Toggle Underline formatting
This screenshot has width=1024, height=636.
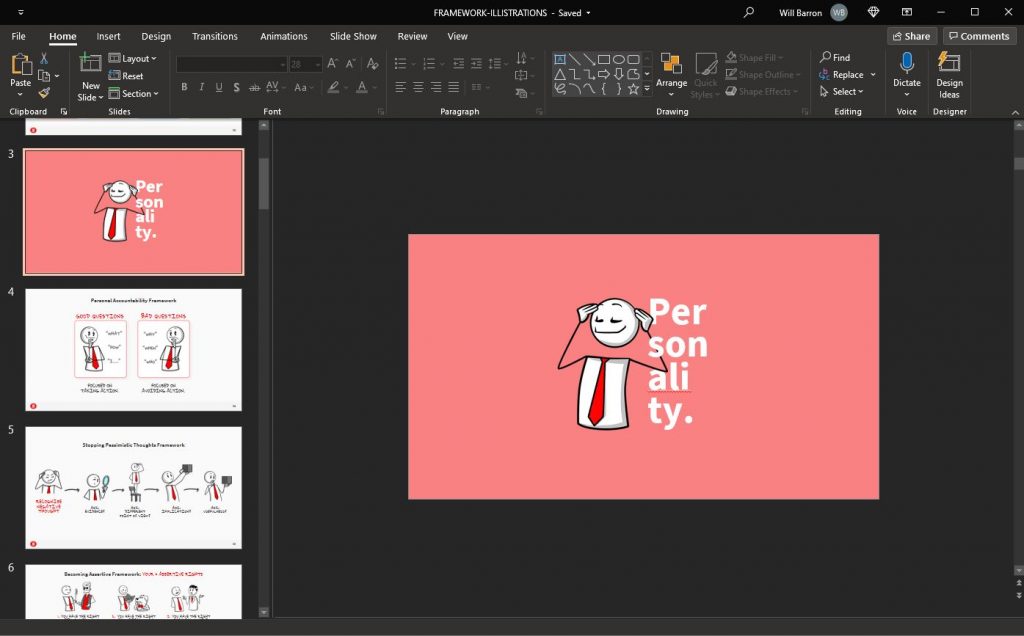(220, 87)
